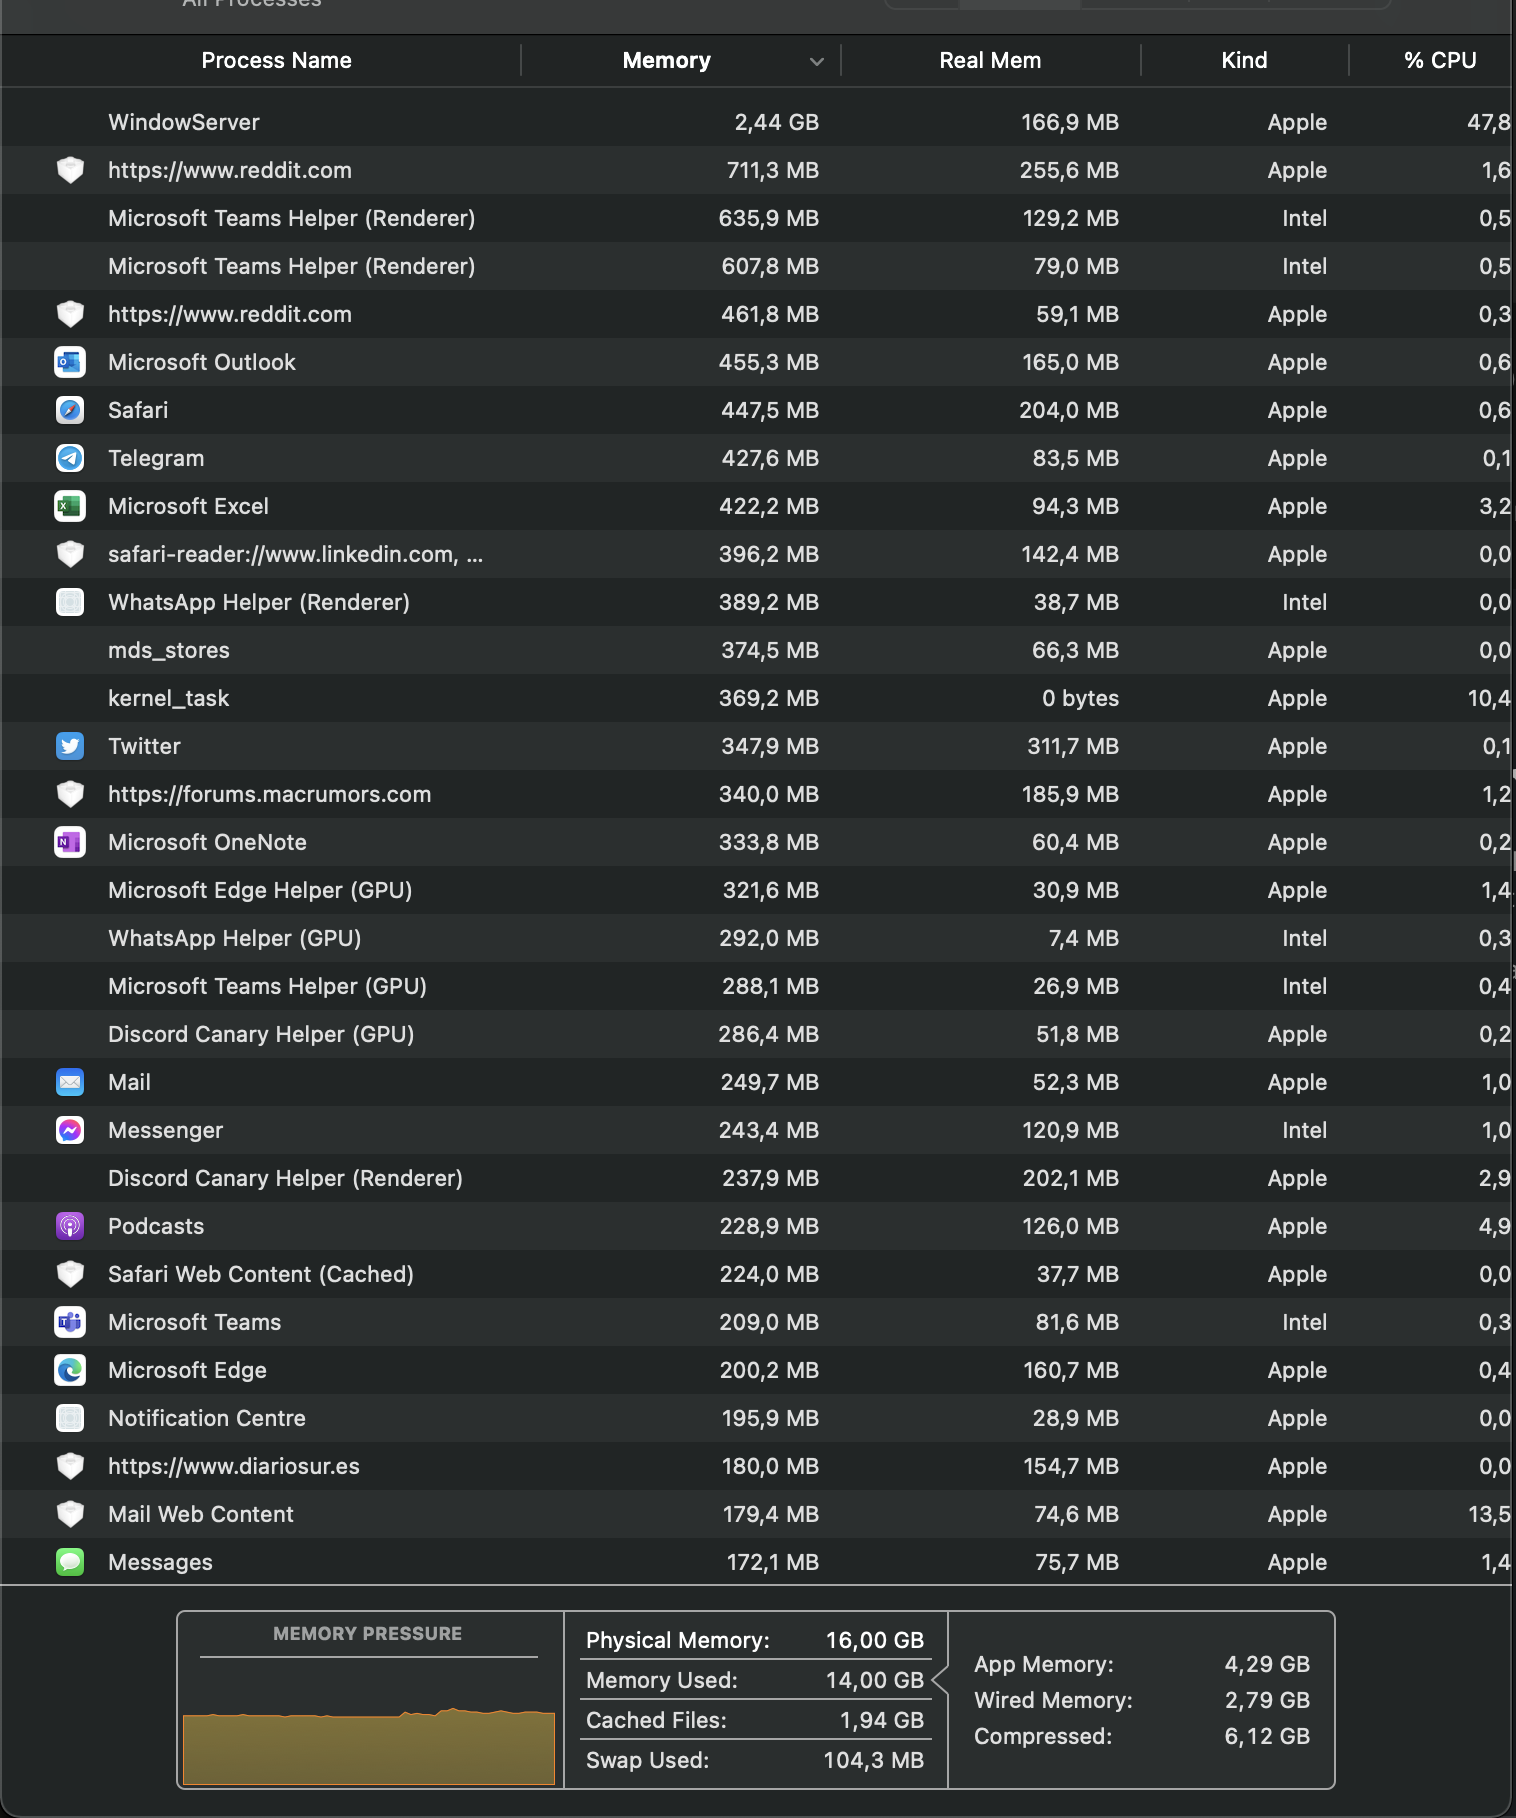Screen dimensions: 1516x1818
Task: Click the Memory Used 14,00 GB entry
Action: (x=755, y=1680)
